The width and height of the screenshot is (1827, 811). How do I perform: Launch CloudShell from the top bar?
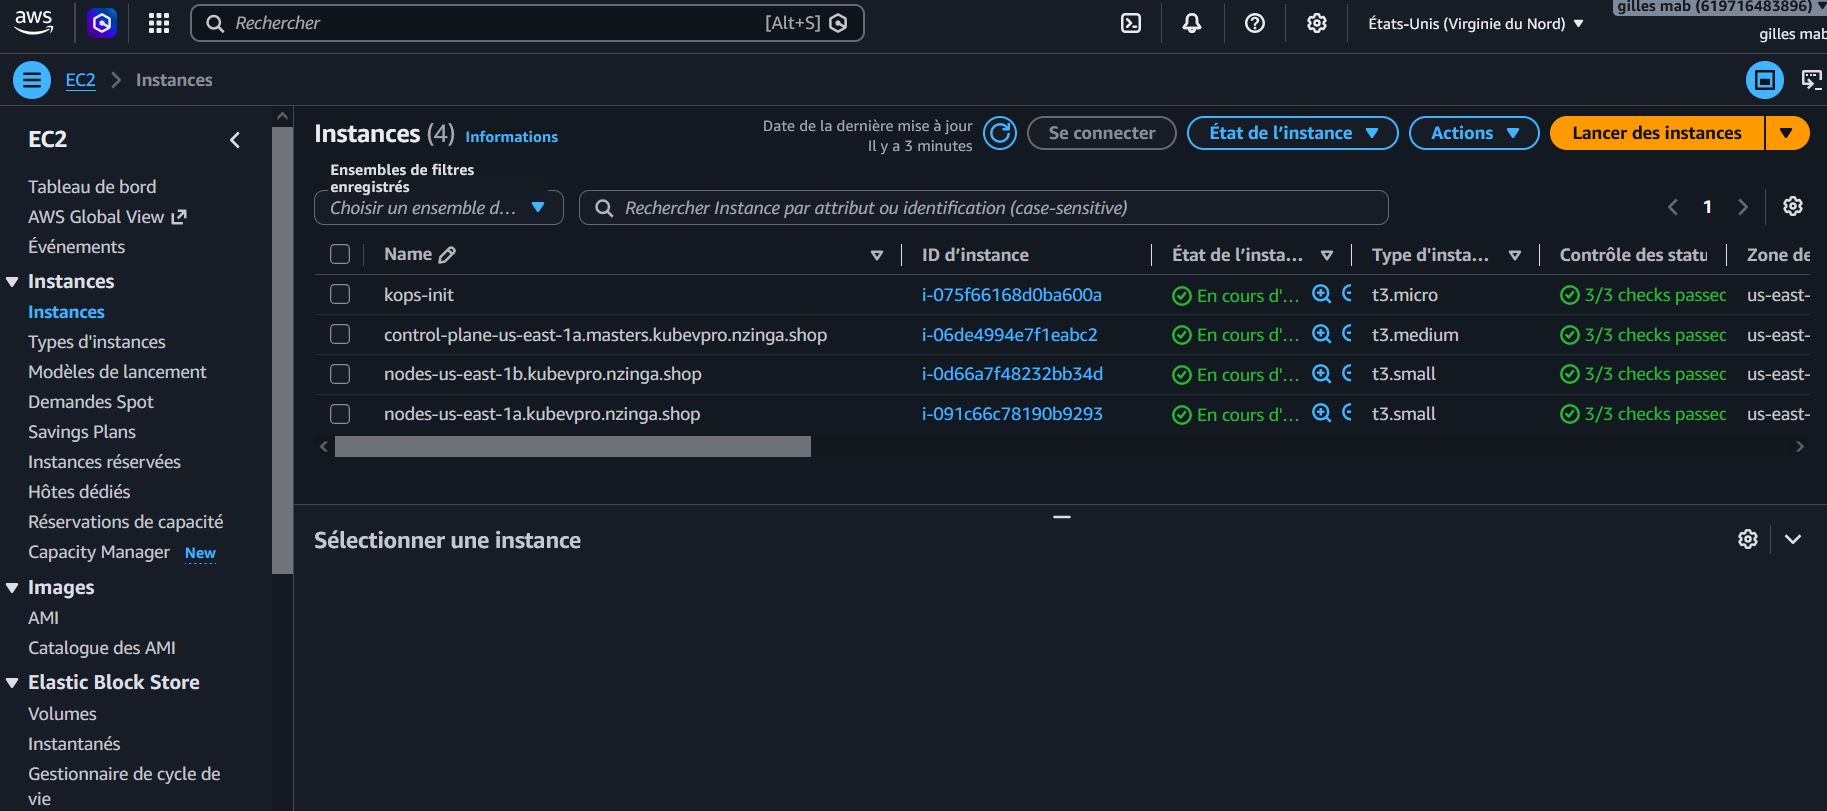click(1131, 23)
